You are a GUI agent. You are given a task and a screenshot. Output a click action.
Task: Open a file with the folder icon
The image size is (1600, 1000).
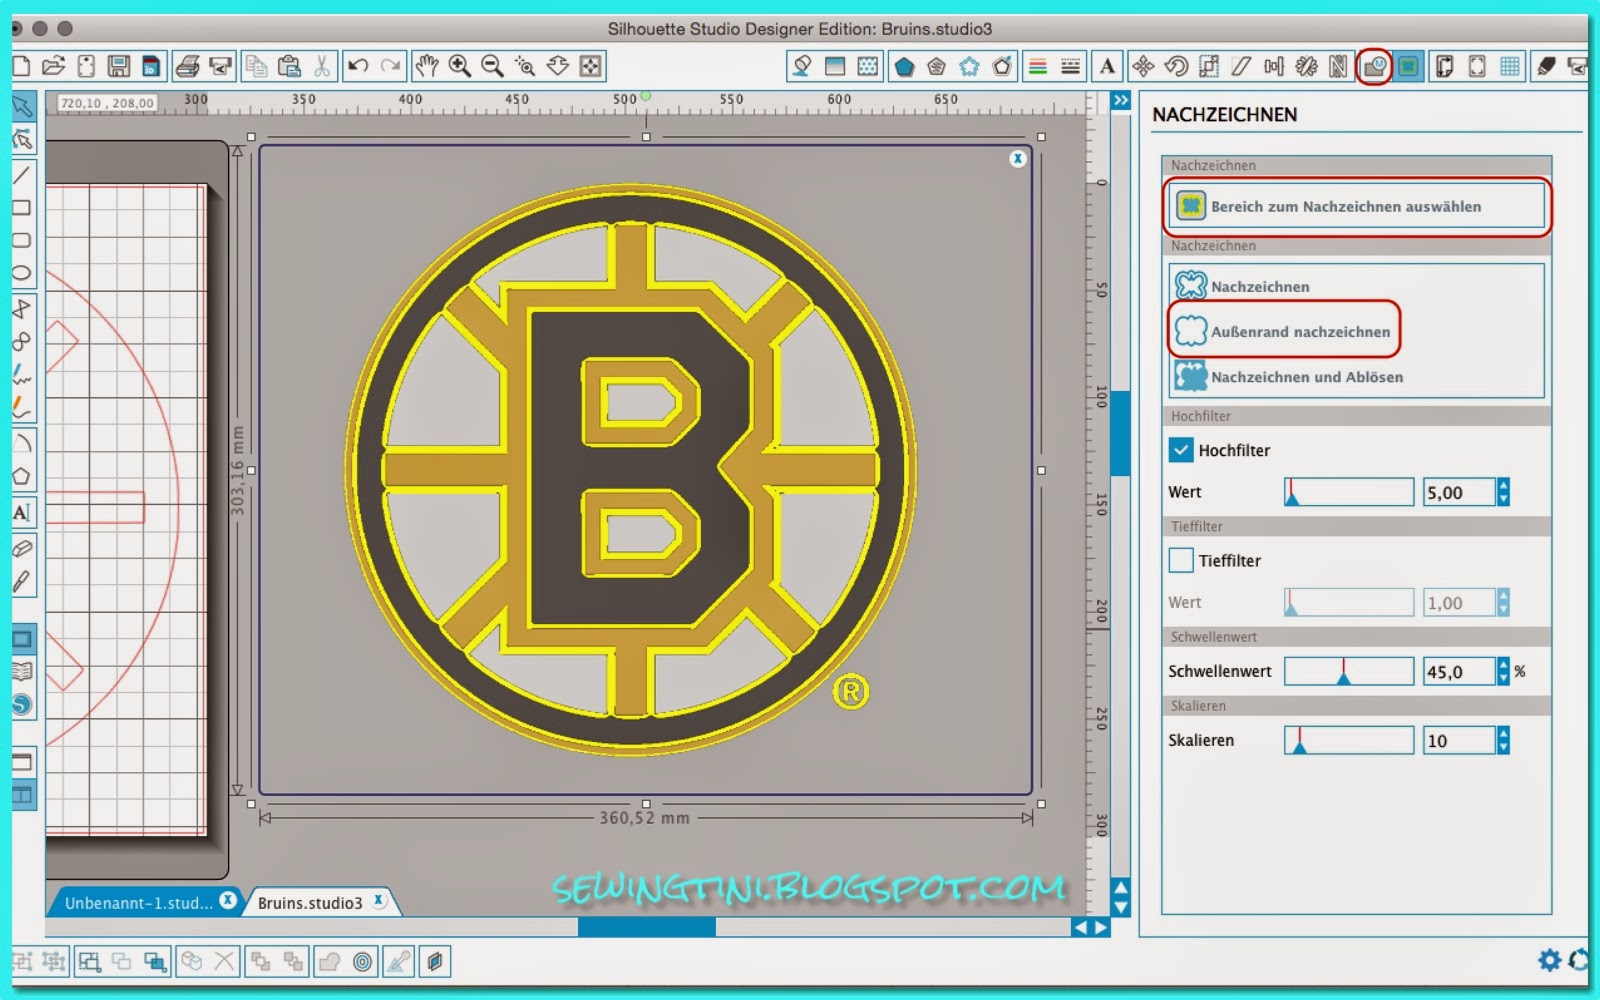(53, 66)
